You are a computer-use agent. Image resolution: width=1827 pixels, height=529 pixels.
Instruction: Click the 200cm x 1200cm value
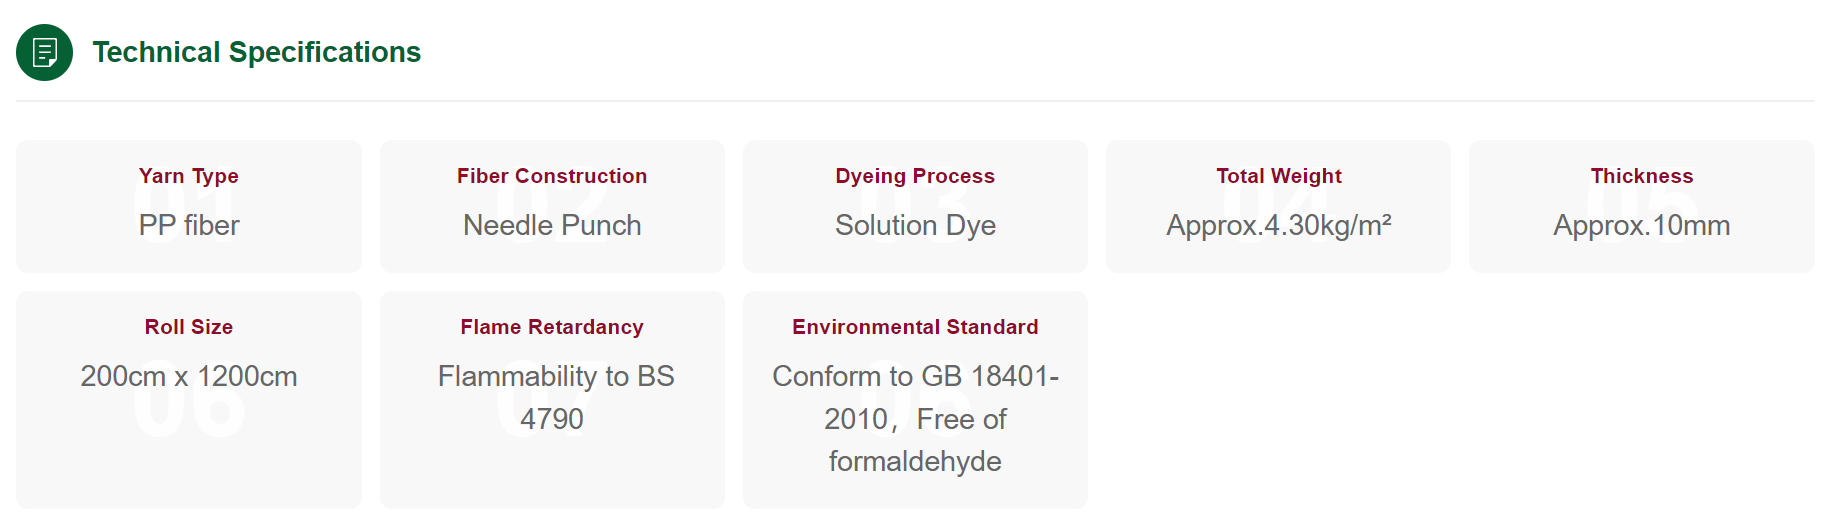click(189, 376)
